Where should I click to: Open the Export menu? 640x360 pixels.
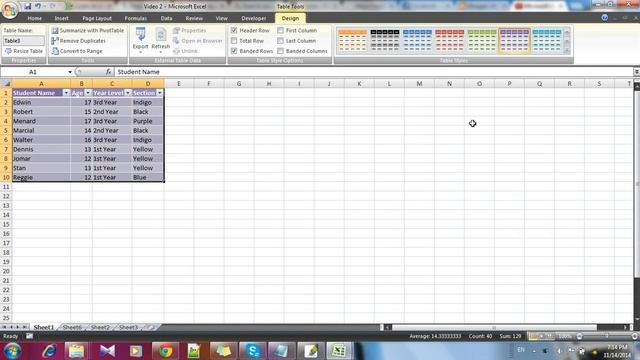click(x=140, y=41)
